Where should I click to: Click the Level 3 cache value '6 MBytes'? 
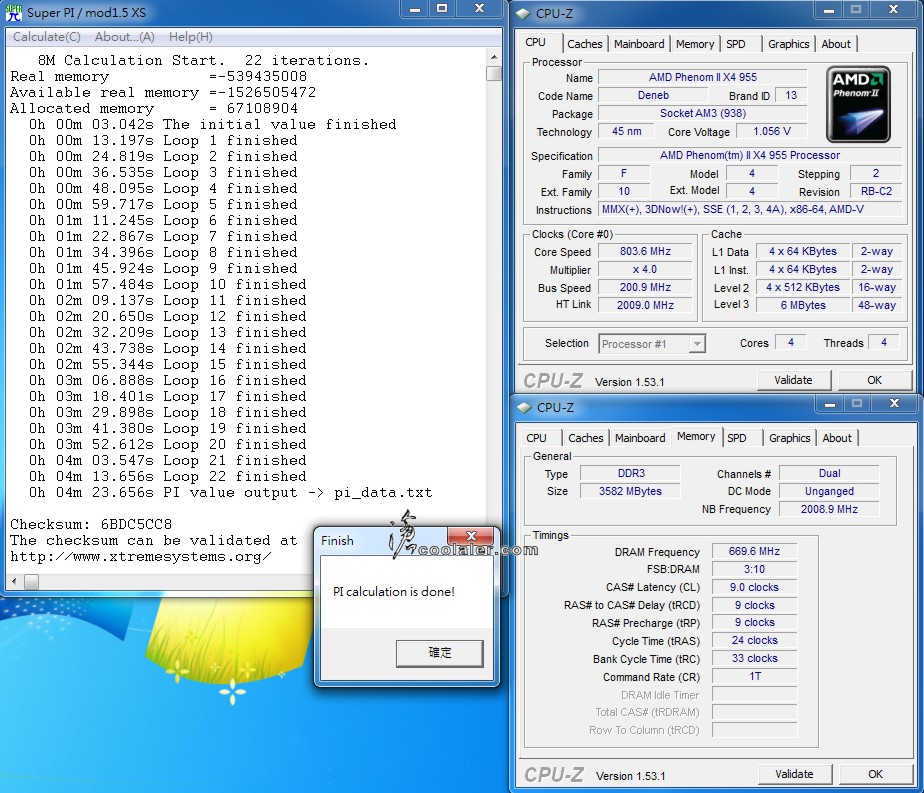803,305
